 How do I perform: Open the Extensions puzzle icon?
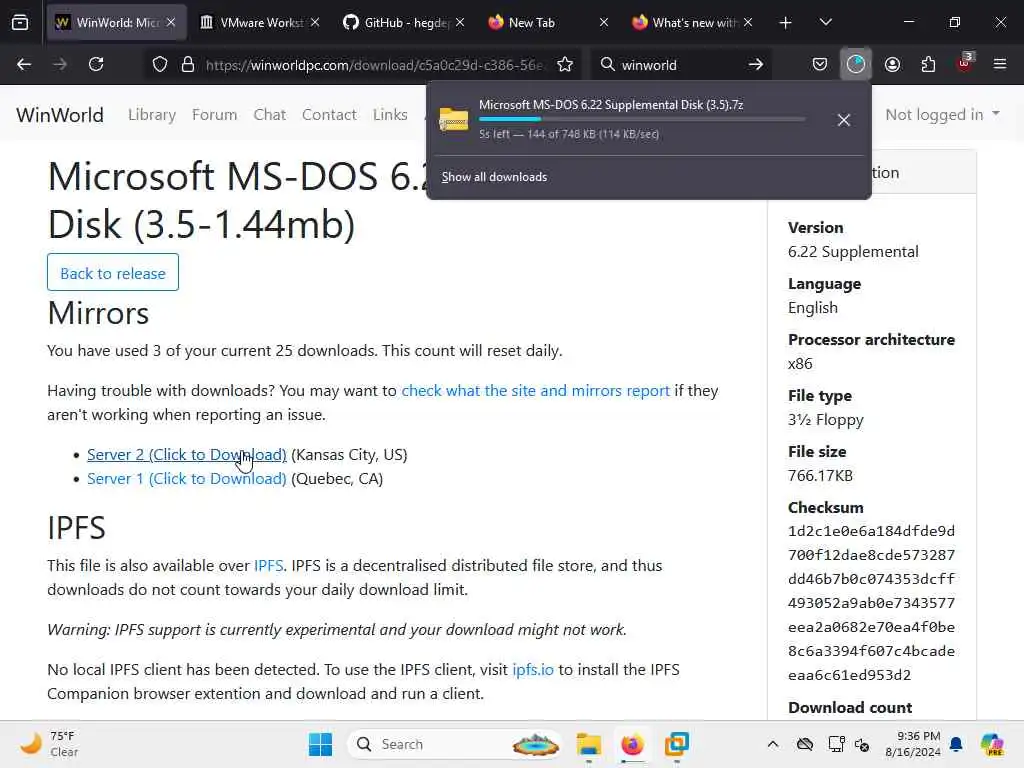928,64
